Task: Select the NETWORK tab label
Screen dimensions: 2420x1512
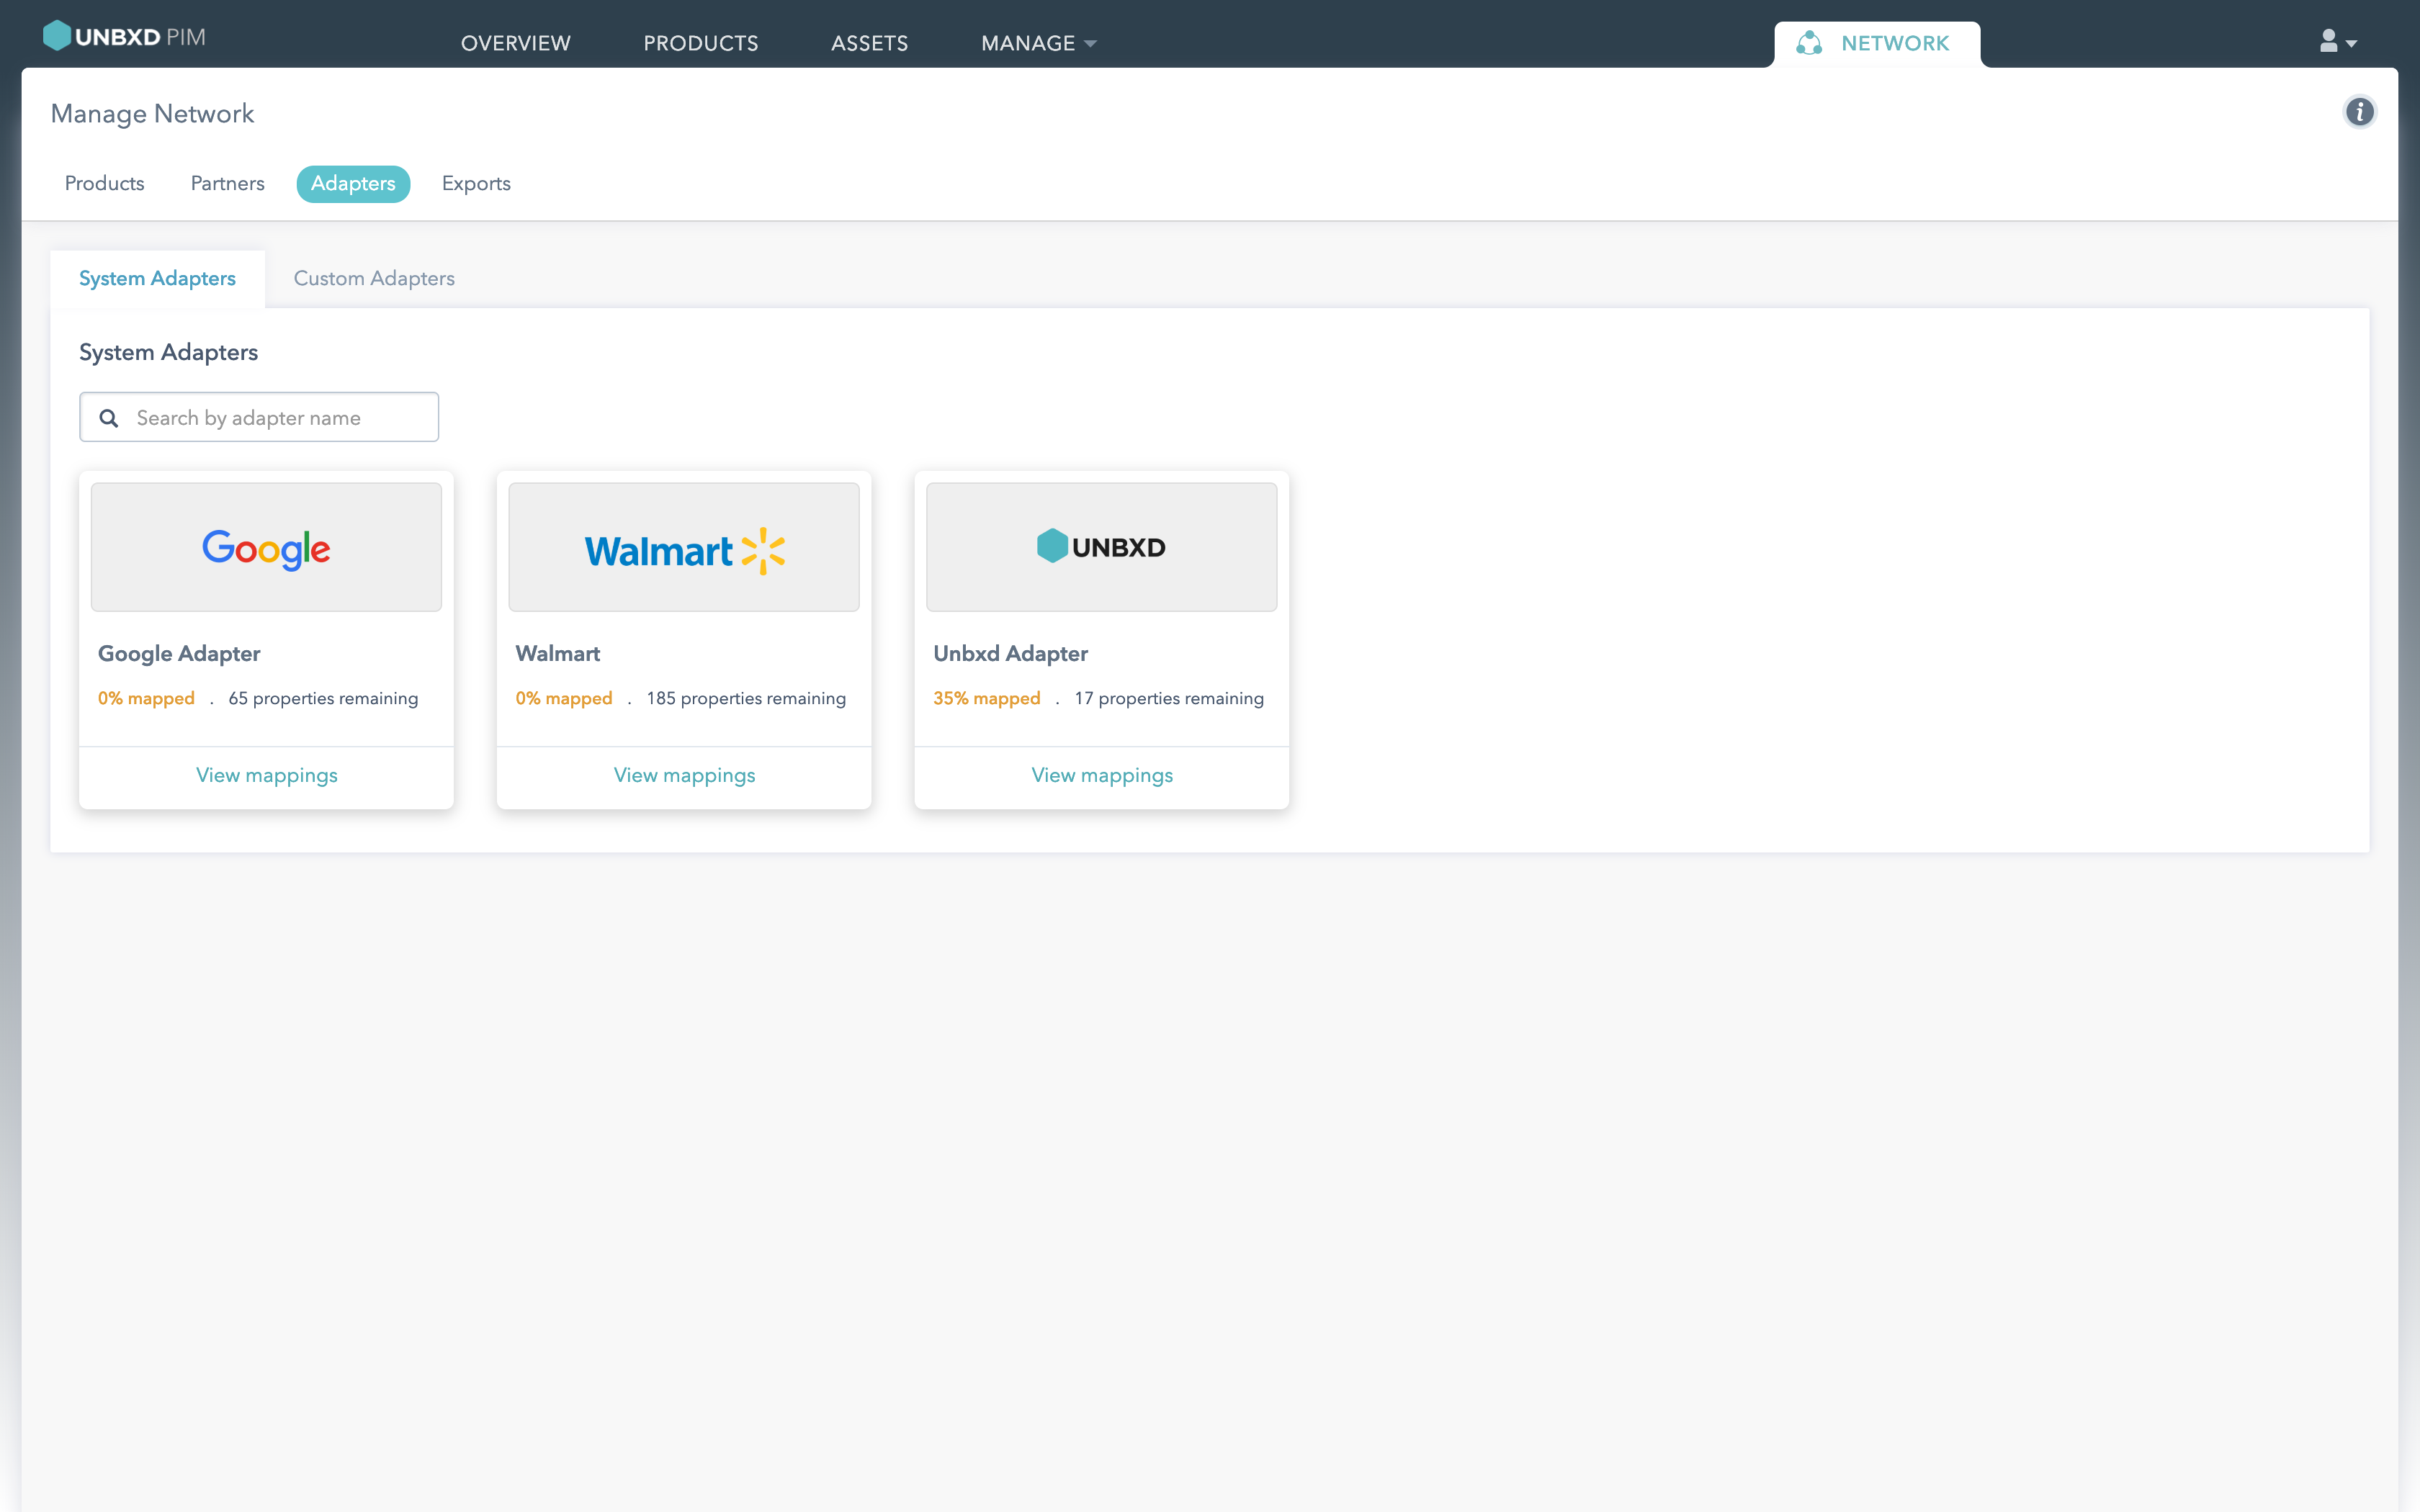Action: click(x=1895, y=43)
